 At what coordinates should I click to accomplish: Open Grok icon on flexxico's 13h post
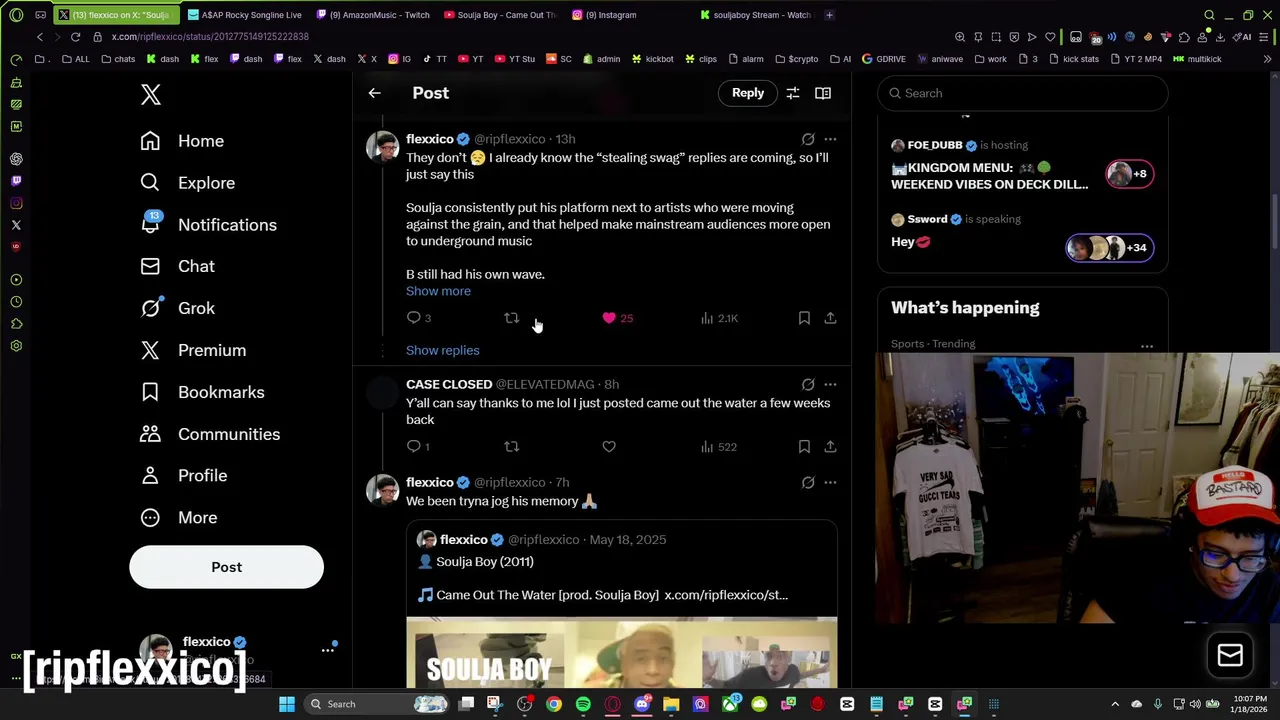(808, 139)
